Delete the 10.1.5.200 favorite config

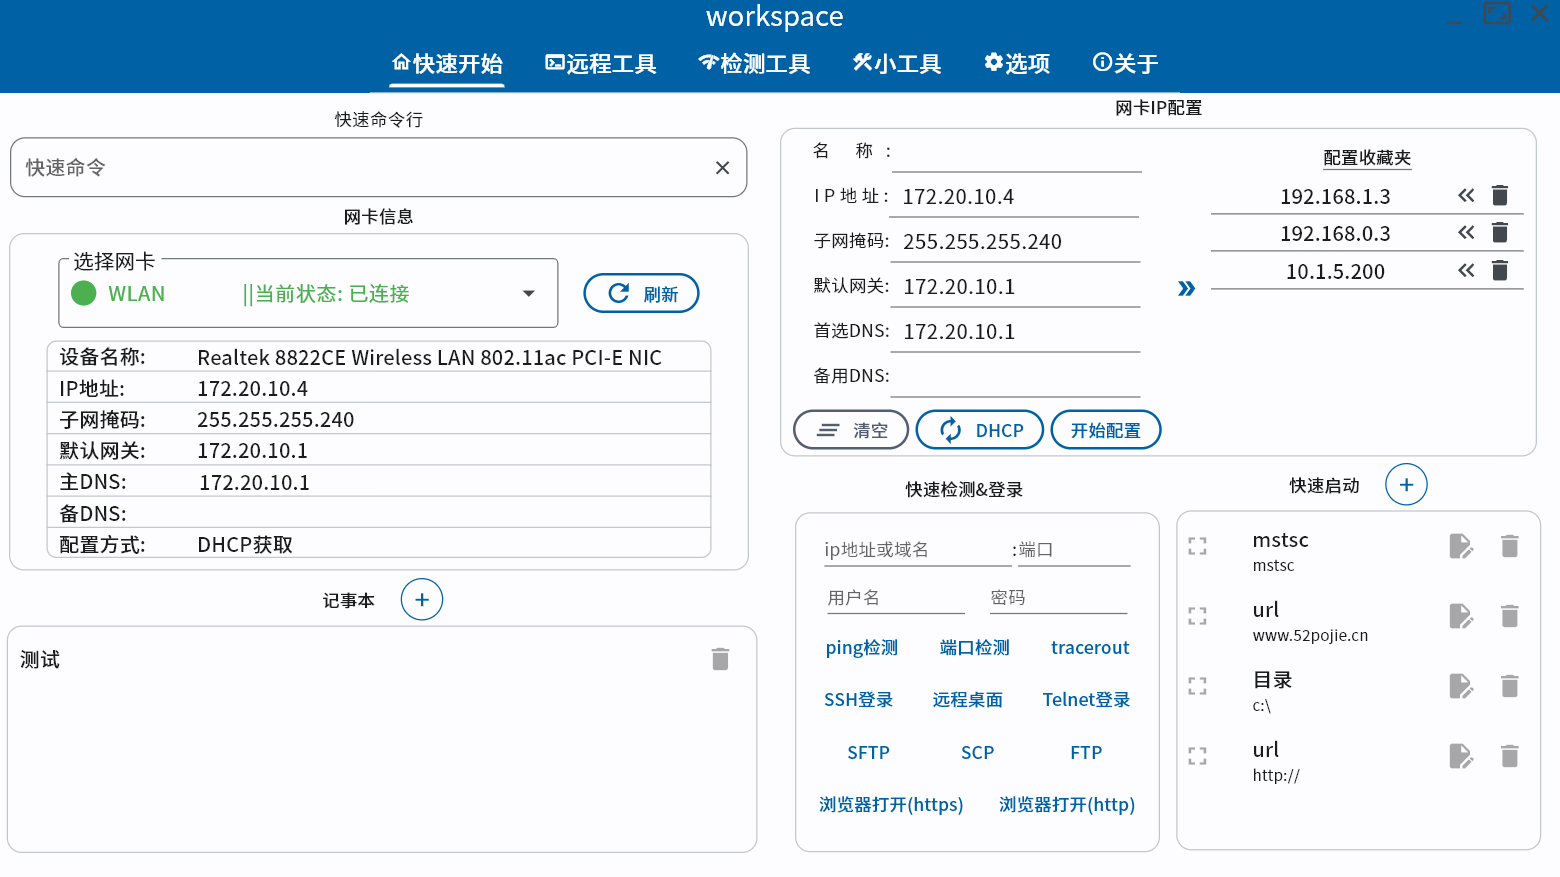(1500, 270)
